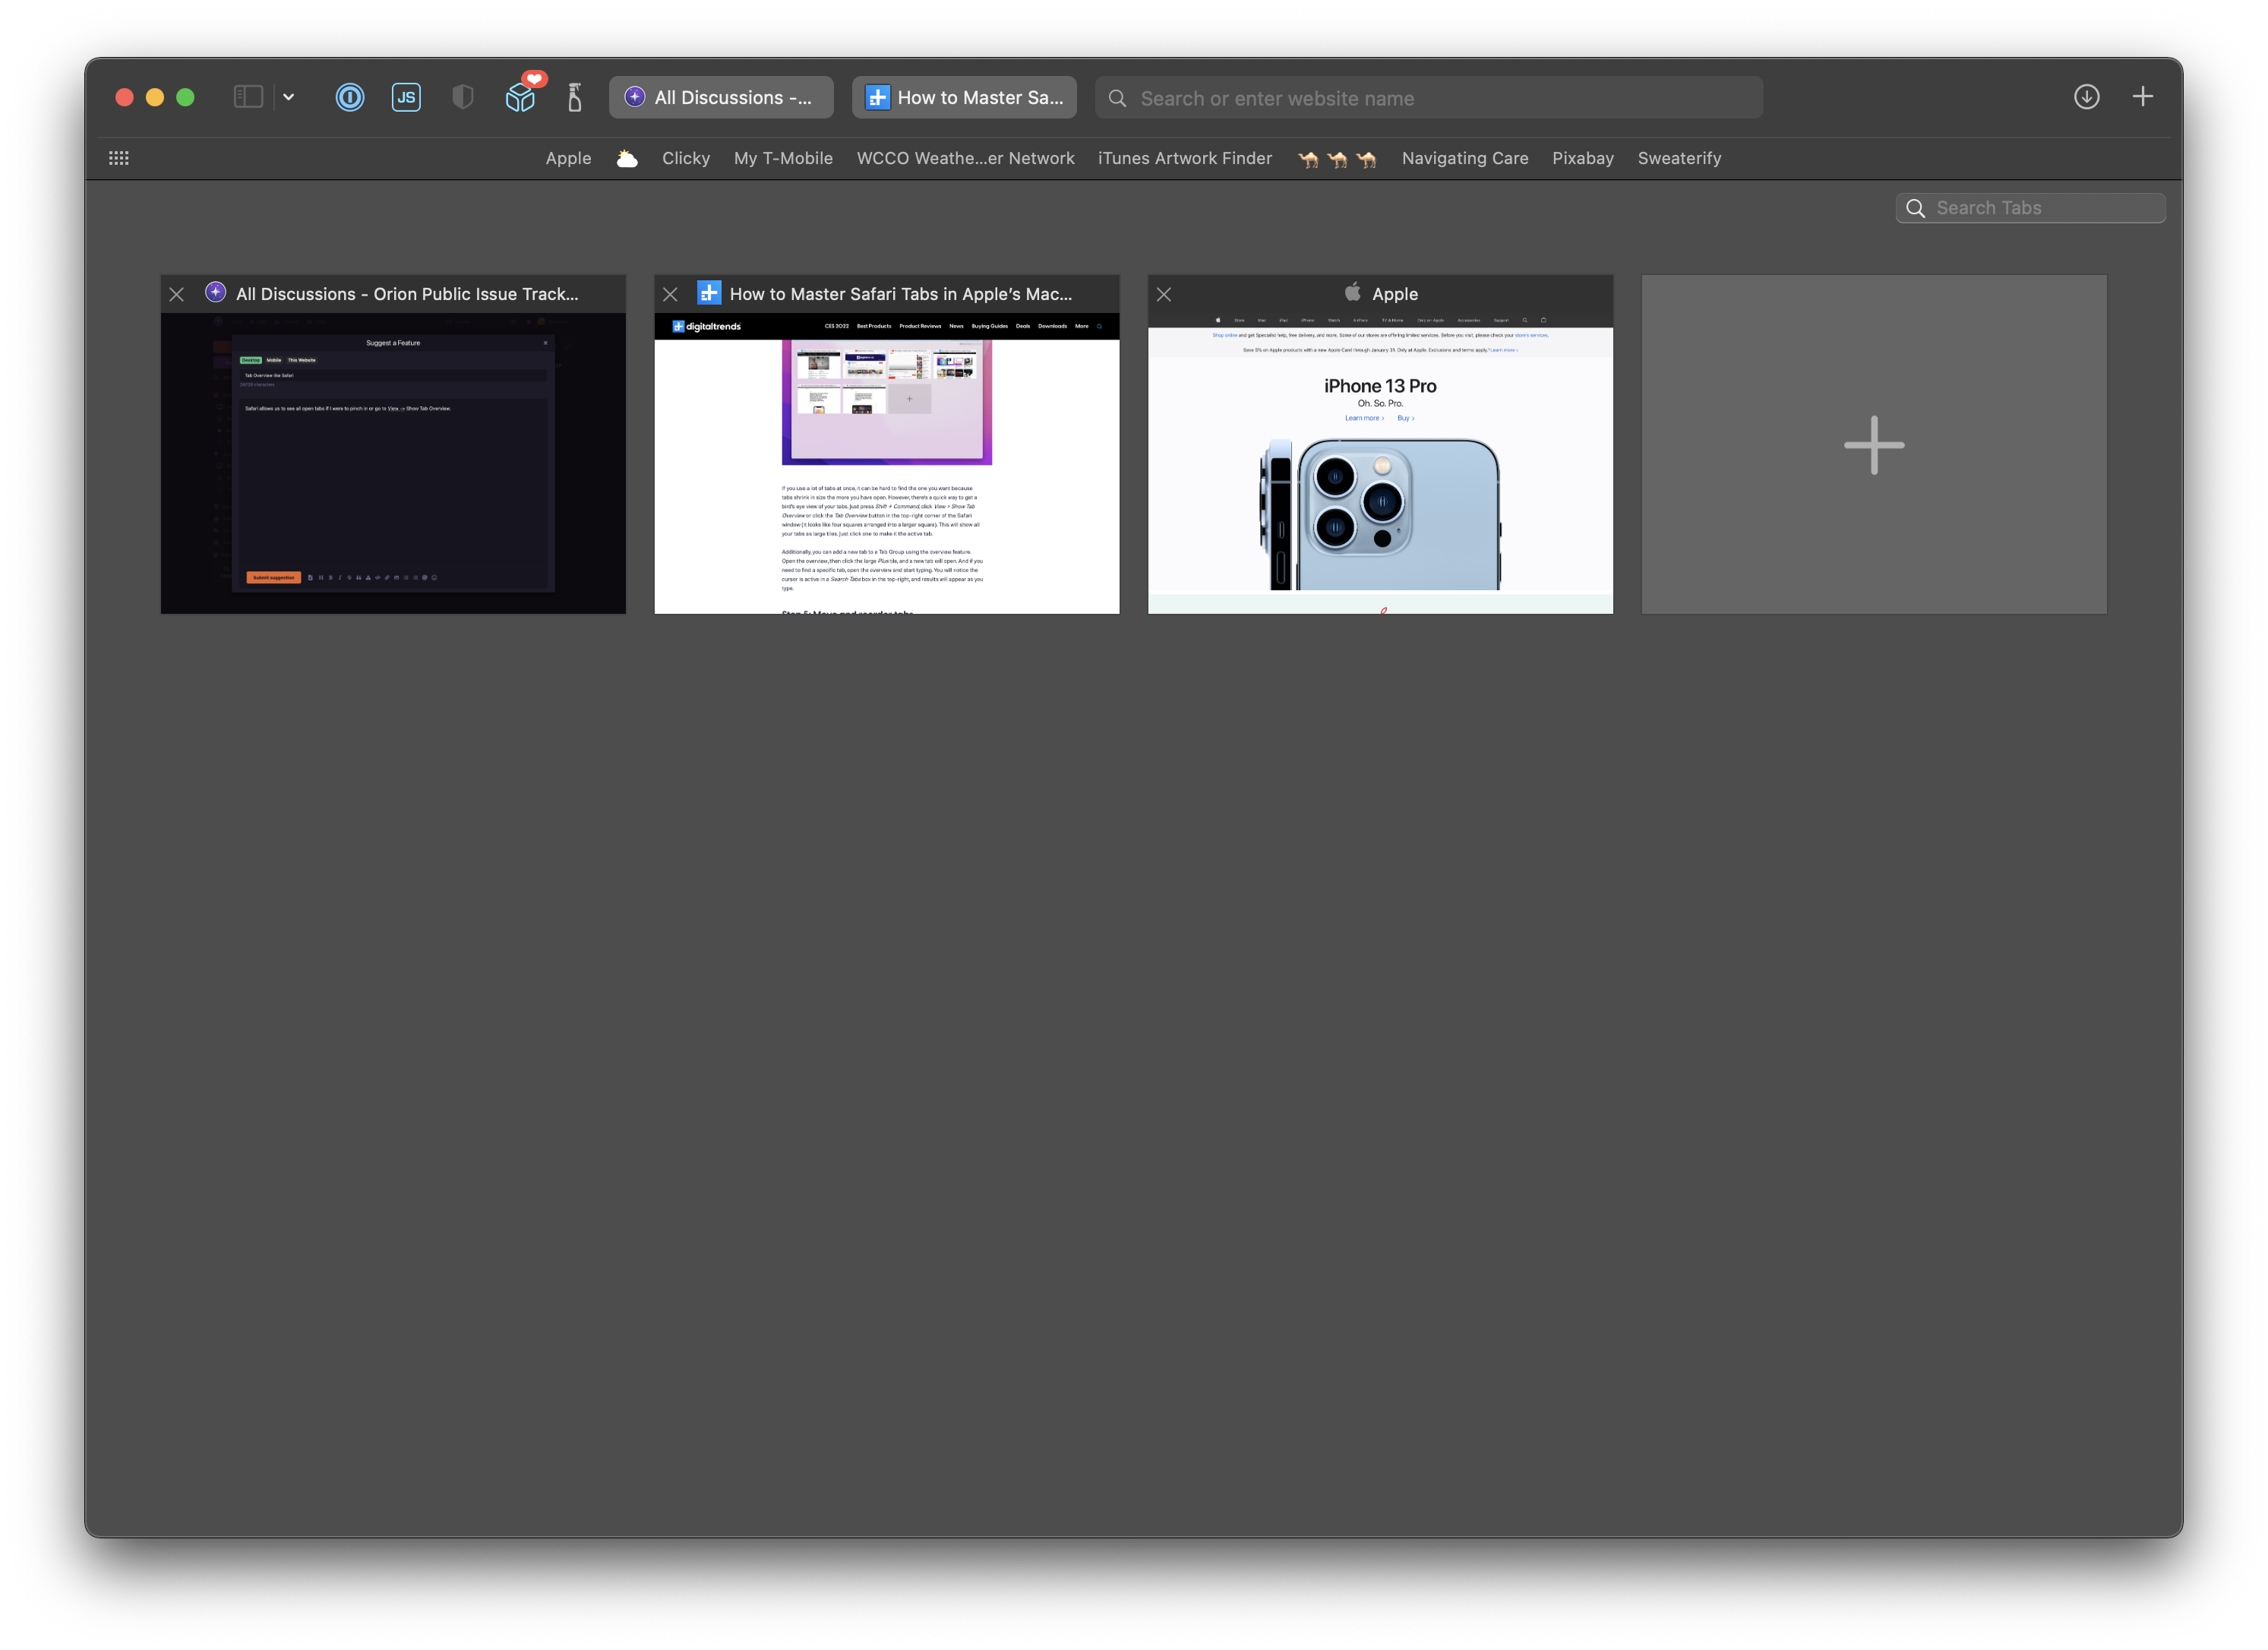Close the All Discussions tab

click(175, 294)
